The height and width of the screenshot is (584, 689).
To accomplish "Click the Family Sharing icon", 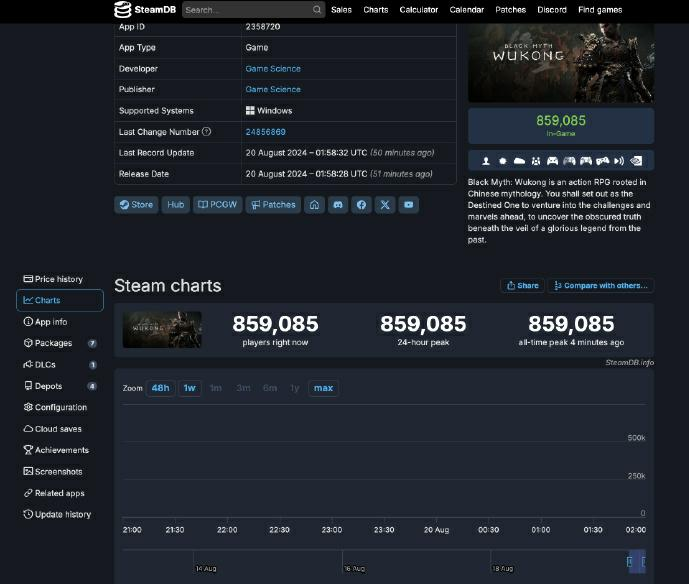I will click(536, 161).
